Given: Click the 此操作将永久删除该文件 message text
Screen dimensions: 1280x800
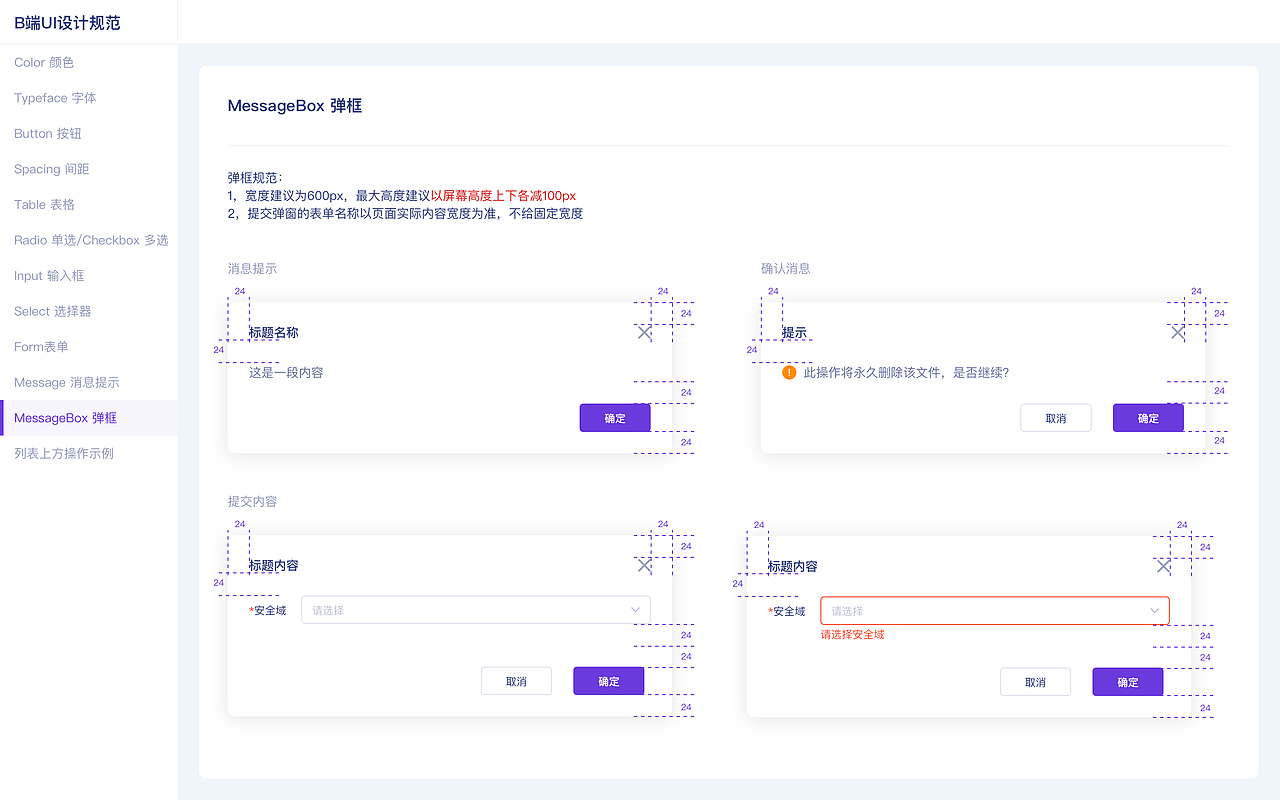Looking at the screenshot, I should [906, 372].
